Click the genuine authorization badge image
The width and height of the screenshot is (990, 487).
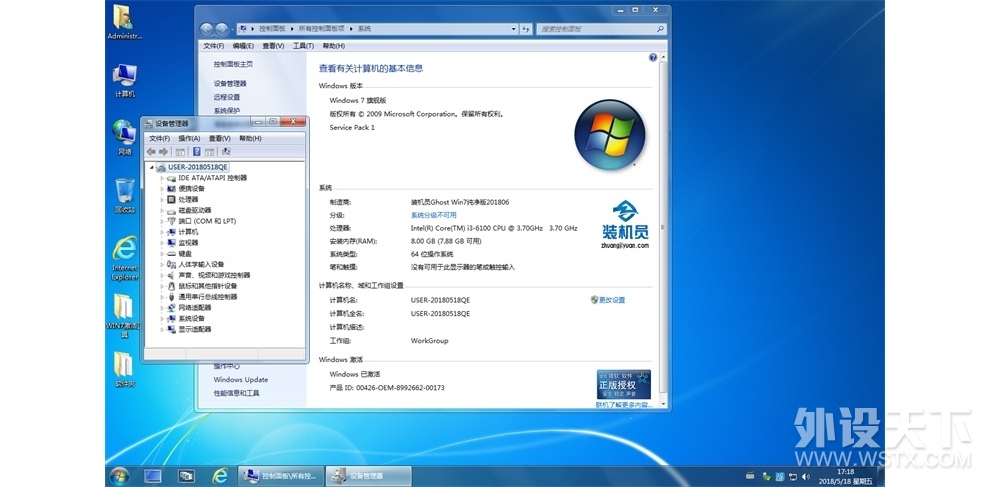coord(623,384)
